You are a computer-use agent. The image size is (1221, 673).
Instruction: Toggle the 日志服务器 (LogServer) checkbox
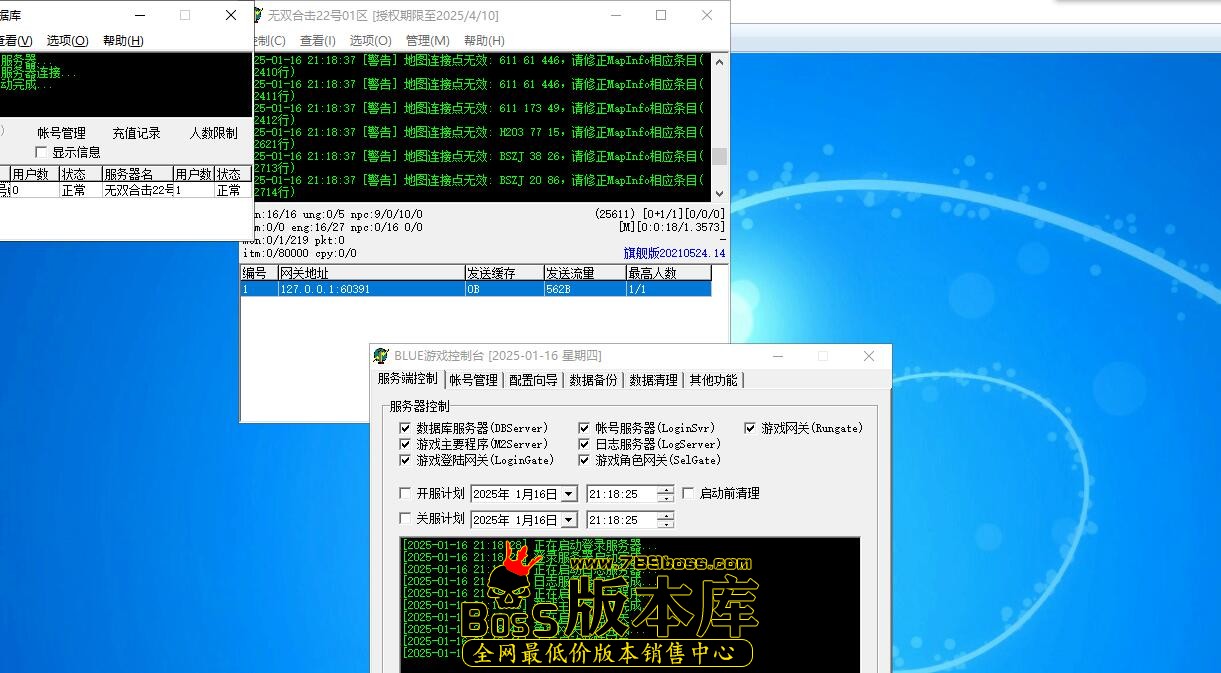pos(584,444)
